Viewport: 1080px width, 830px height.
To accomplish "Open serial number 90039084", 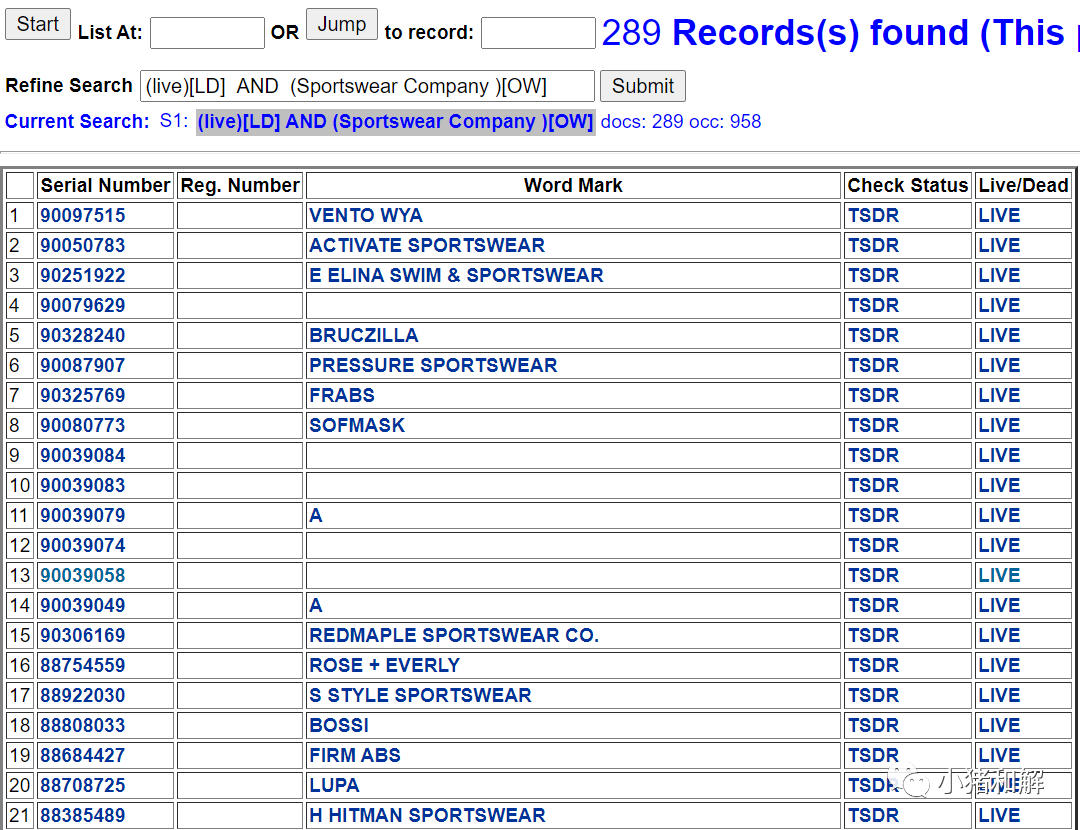I will (83, 455).
